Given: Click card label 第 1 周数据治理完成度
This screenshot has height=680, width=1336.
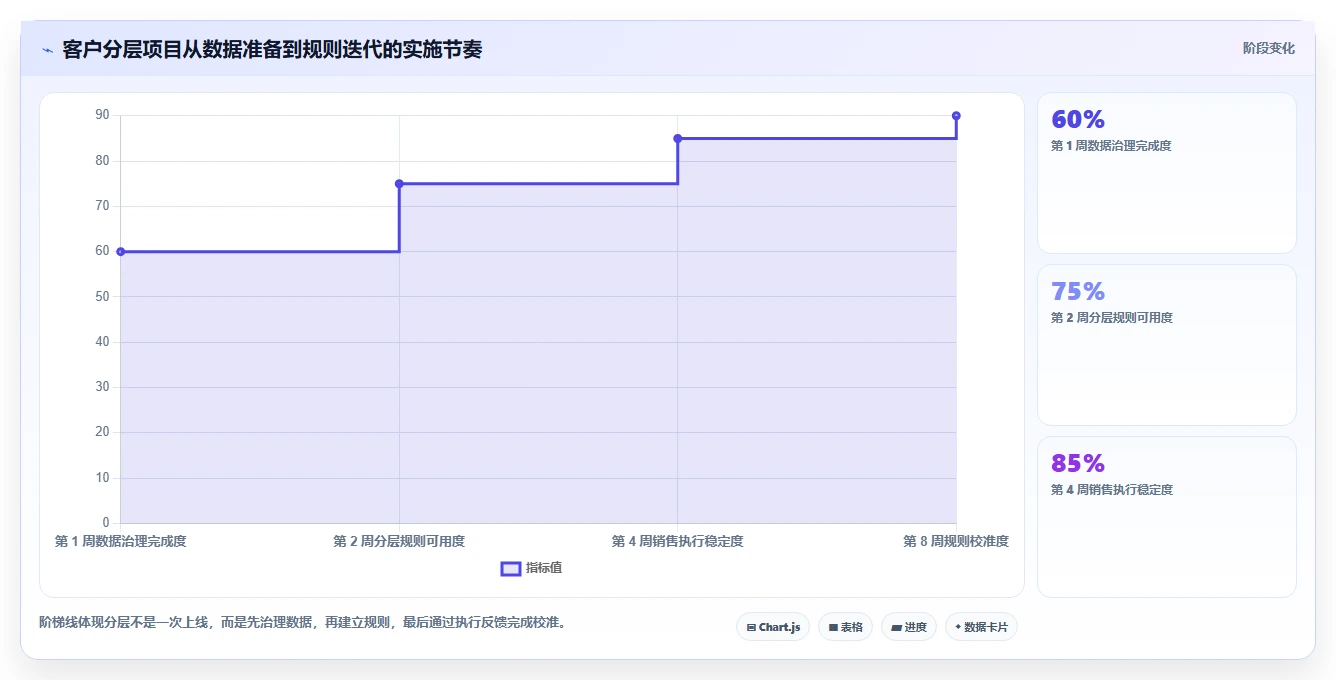Looking at the screenshot, I should tap(1111, 146).
